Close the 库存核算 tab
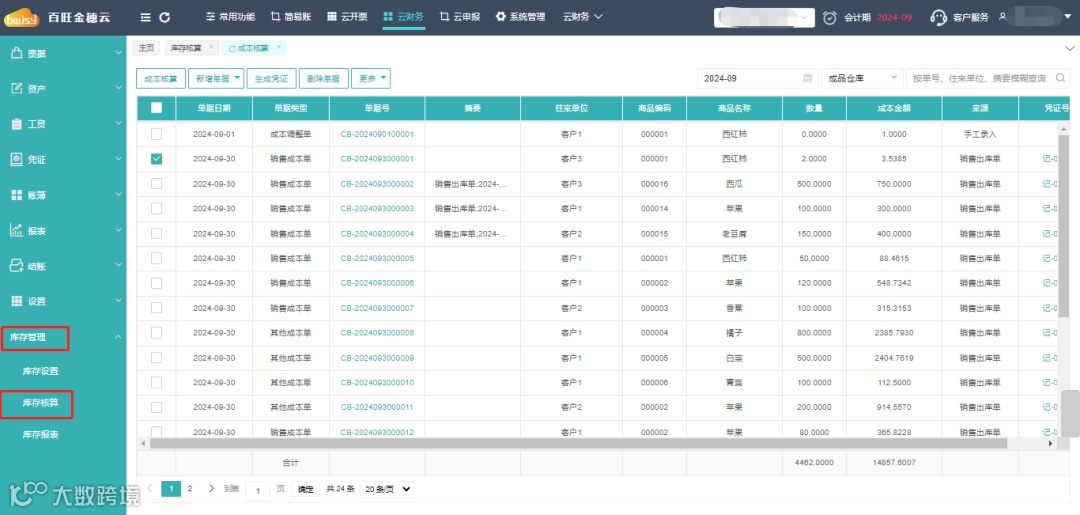Image resolution: width=1080 pixels, height=515 pixels. 211,47
